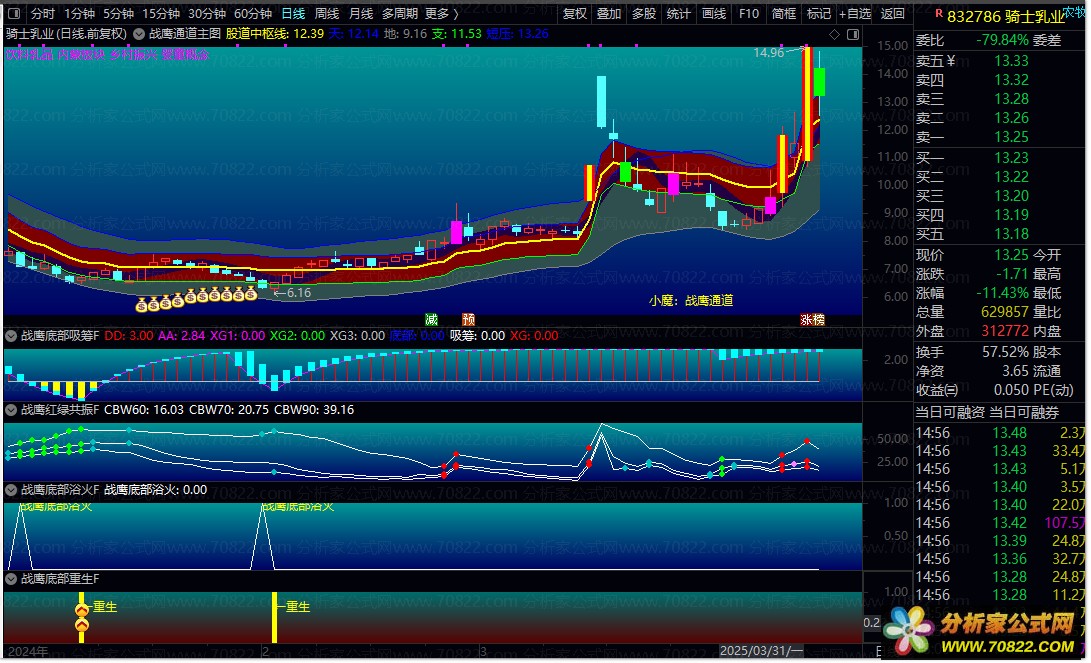Click the 婴童概念 concept tag
1091x663 pixels.
click(x=185, y=54)
